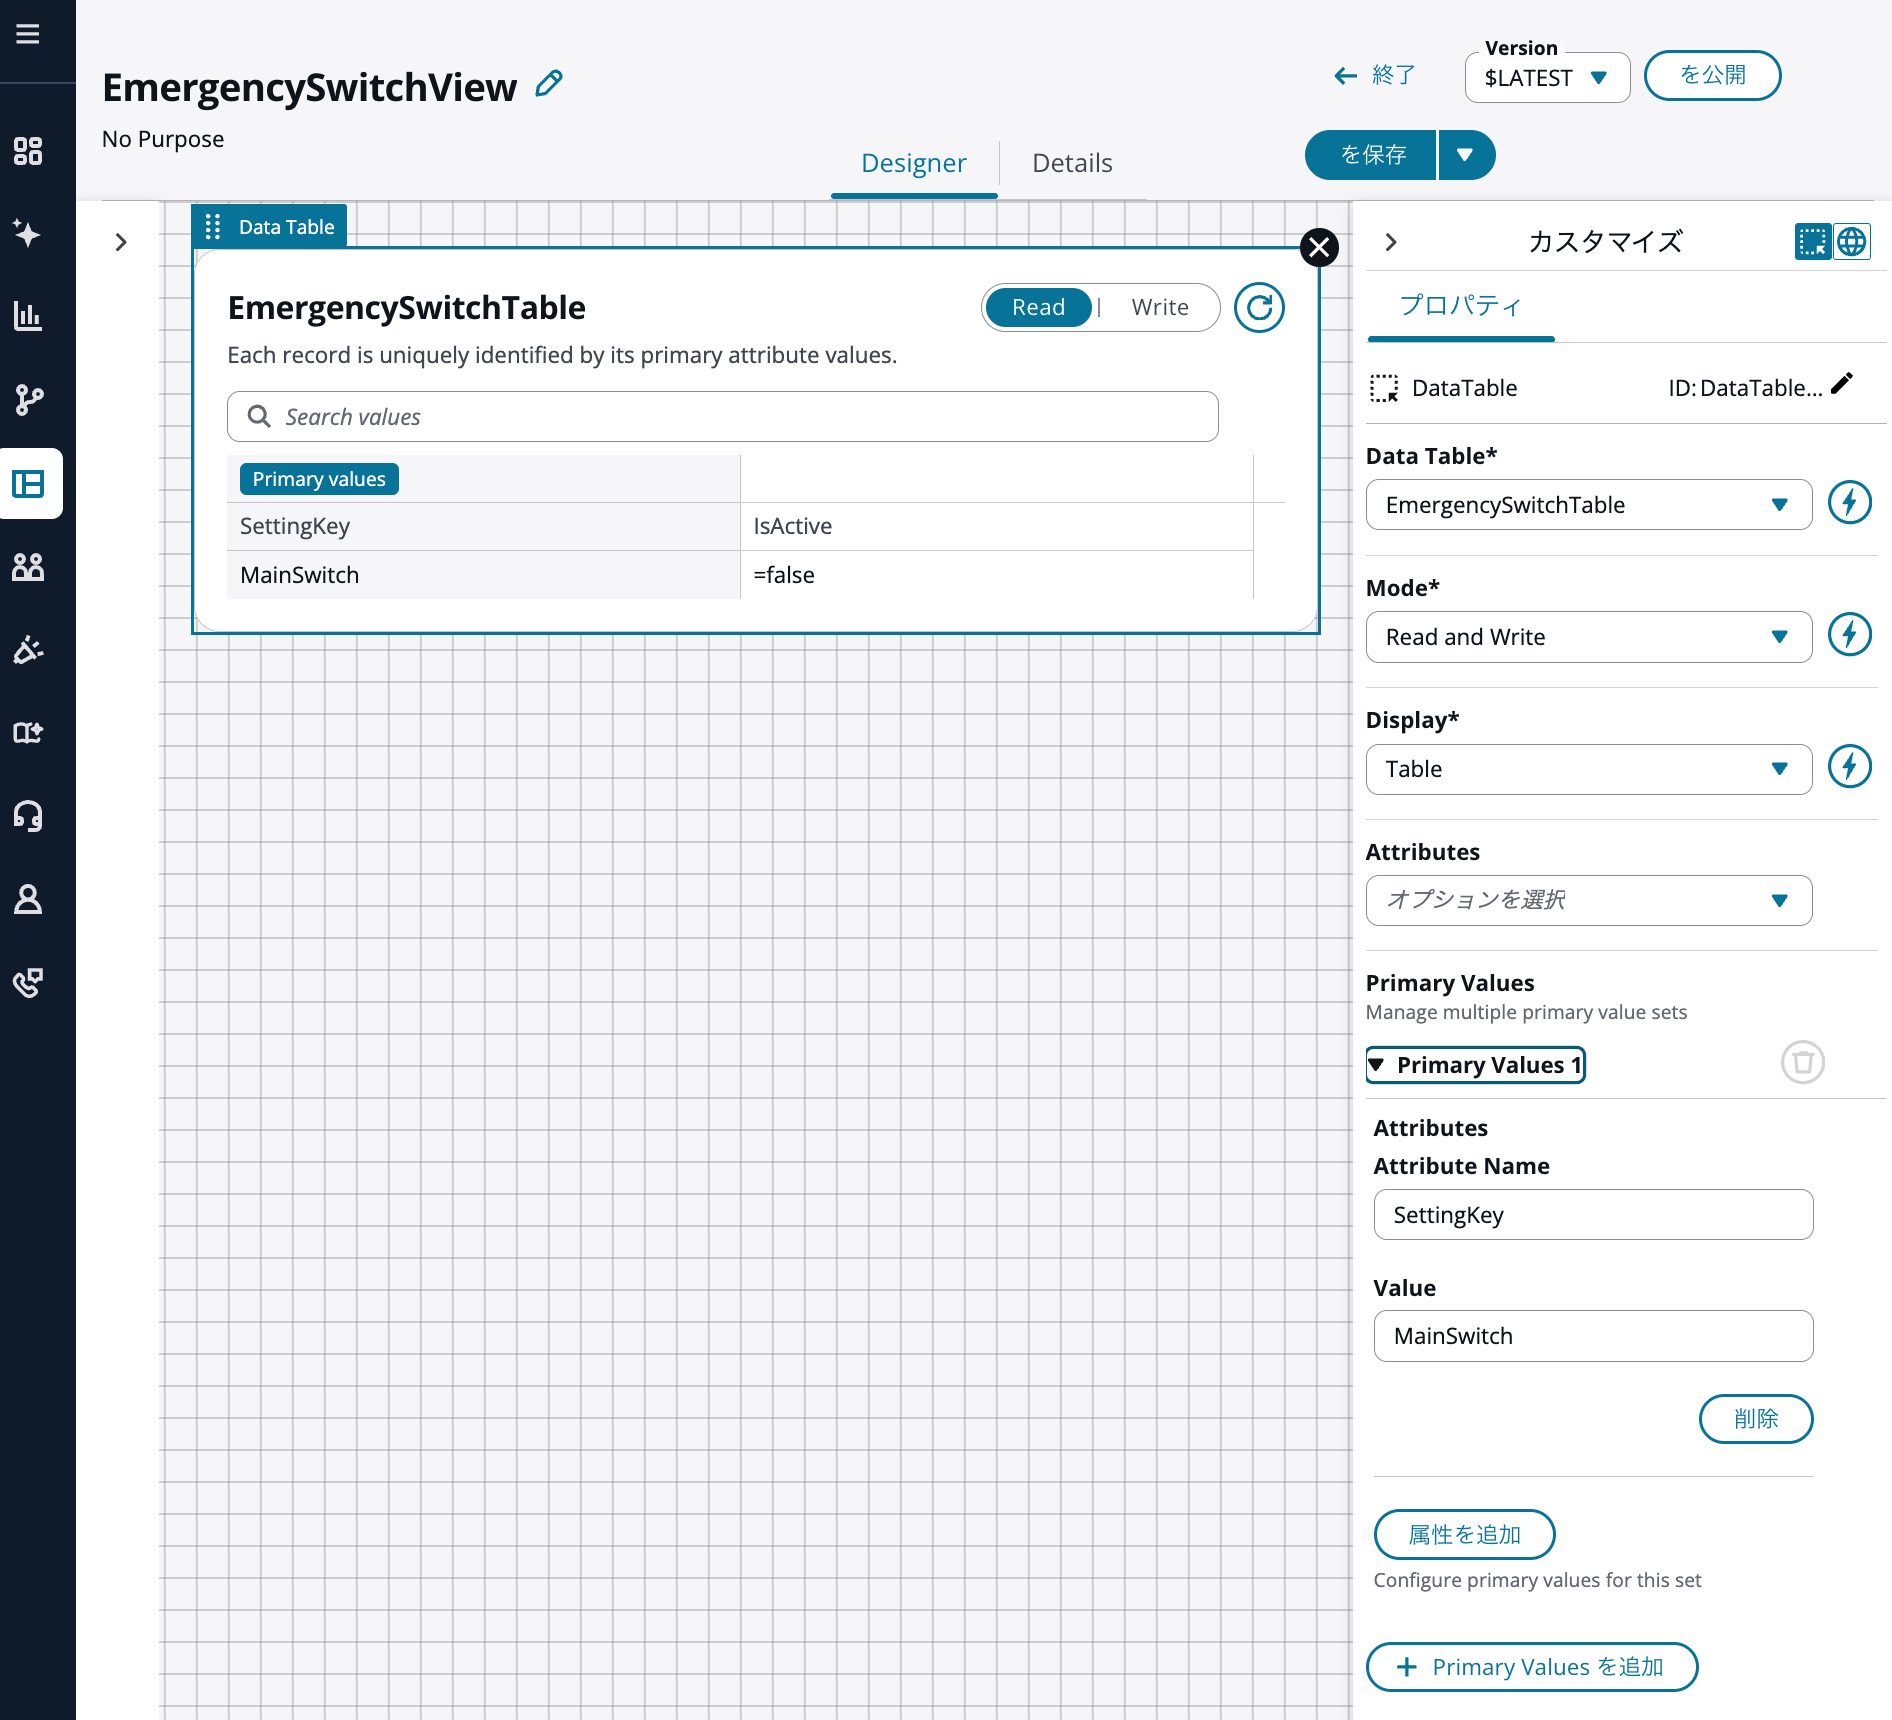Screen dimensions: 1892x1720
Task: Open the phone call icon in sidebar
Action: [x=28, y=983]
